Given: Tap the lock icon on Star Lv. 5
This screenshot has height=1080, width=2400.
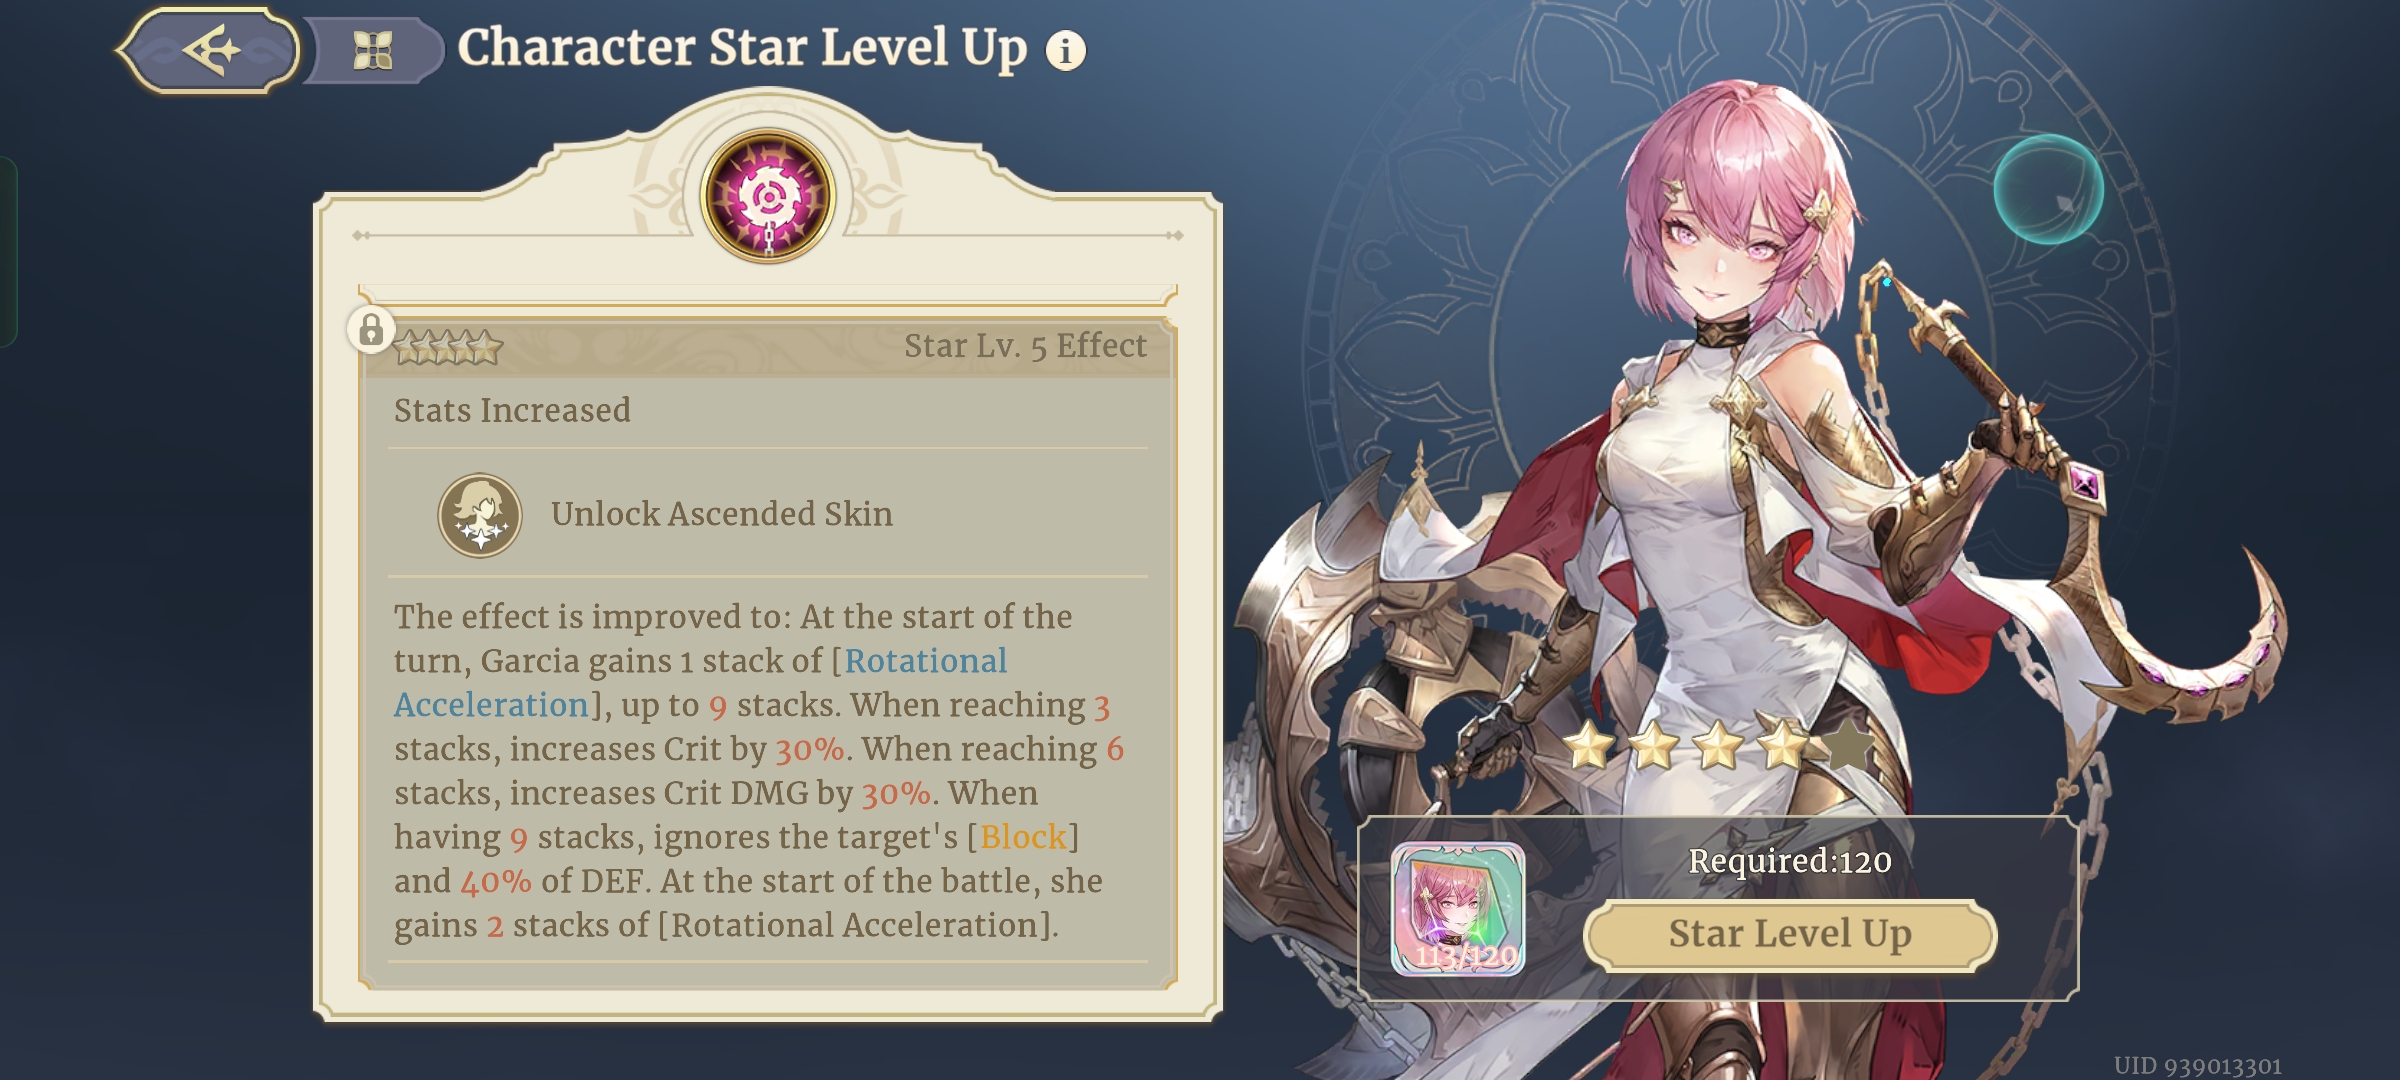Looking at the screenshot, I should tap(371, 328).
